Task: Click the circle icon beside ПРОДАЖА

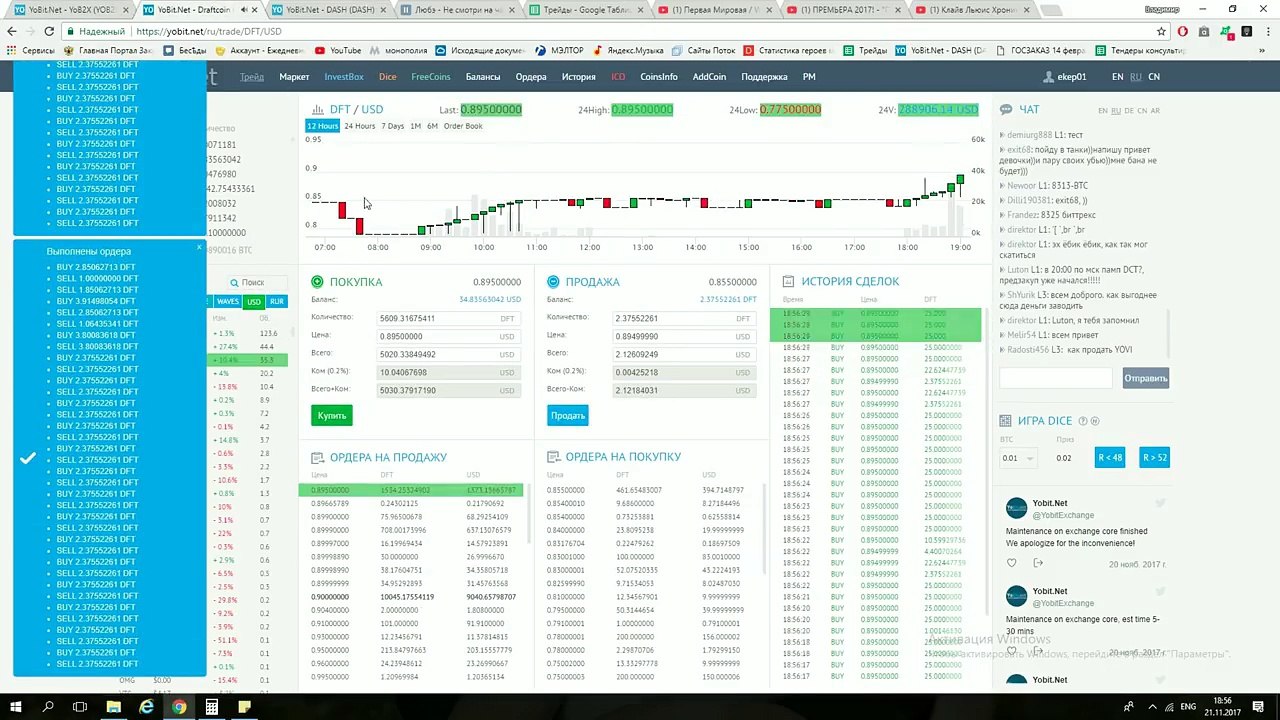Action: [553, 282]
